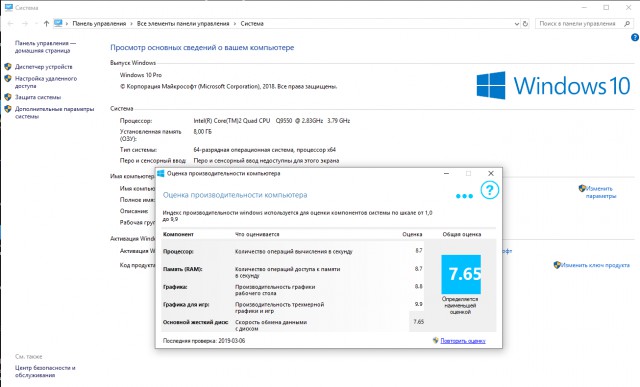Go up one level with Up arrow

(x=46, y=24)
